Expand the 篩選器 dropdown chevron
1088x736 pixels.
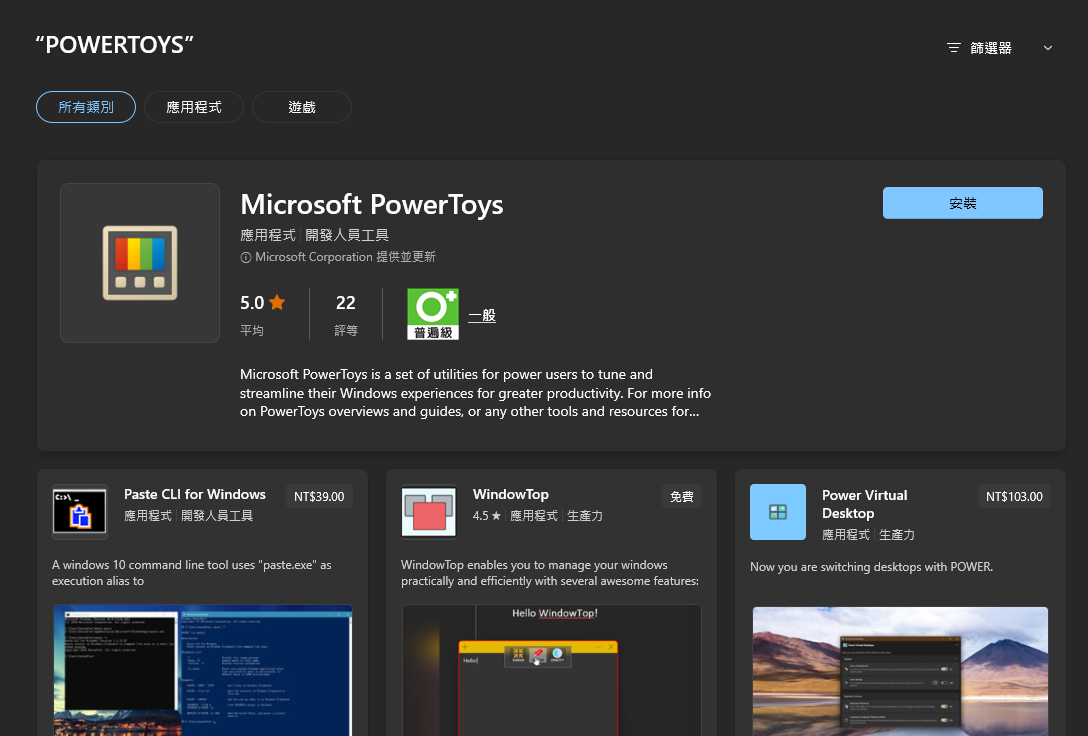click(x=1048, y=48)
